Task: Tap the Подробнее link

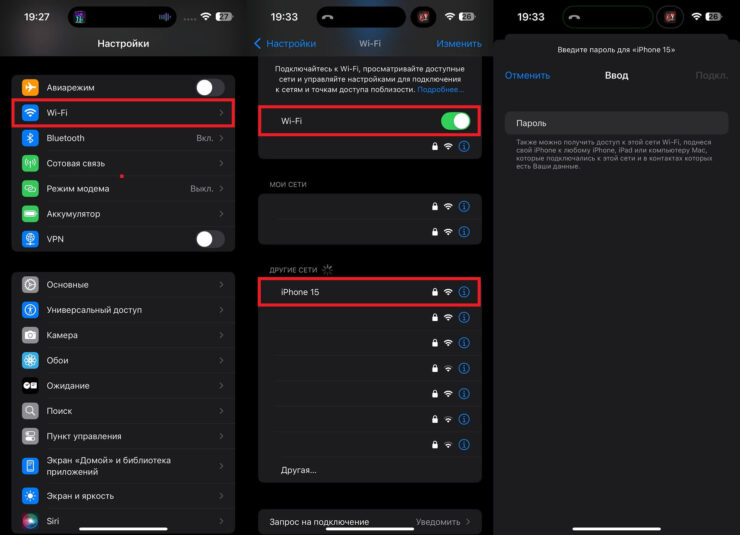Action: coord(440,90)
